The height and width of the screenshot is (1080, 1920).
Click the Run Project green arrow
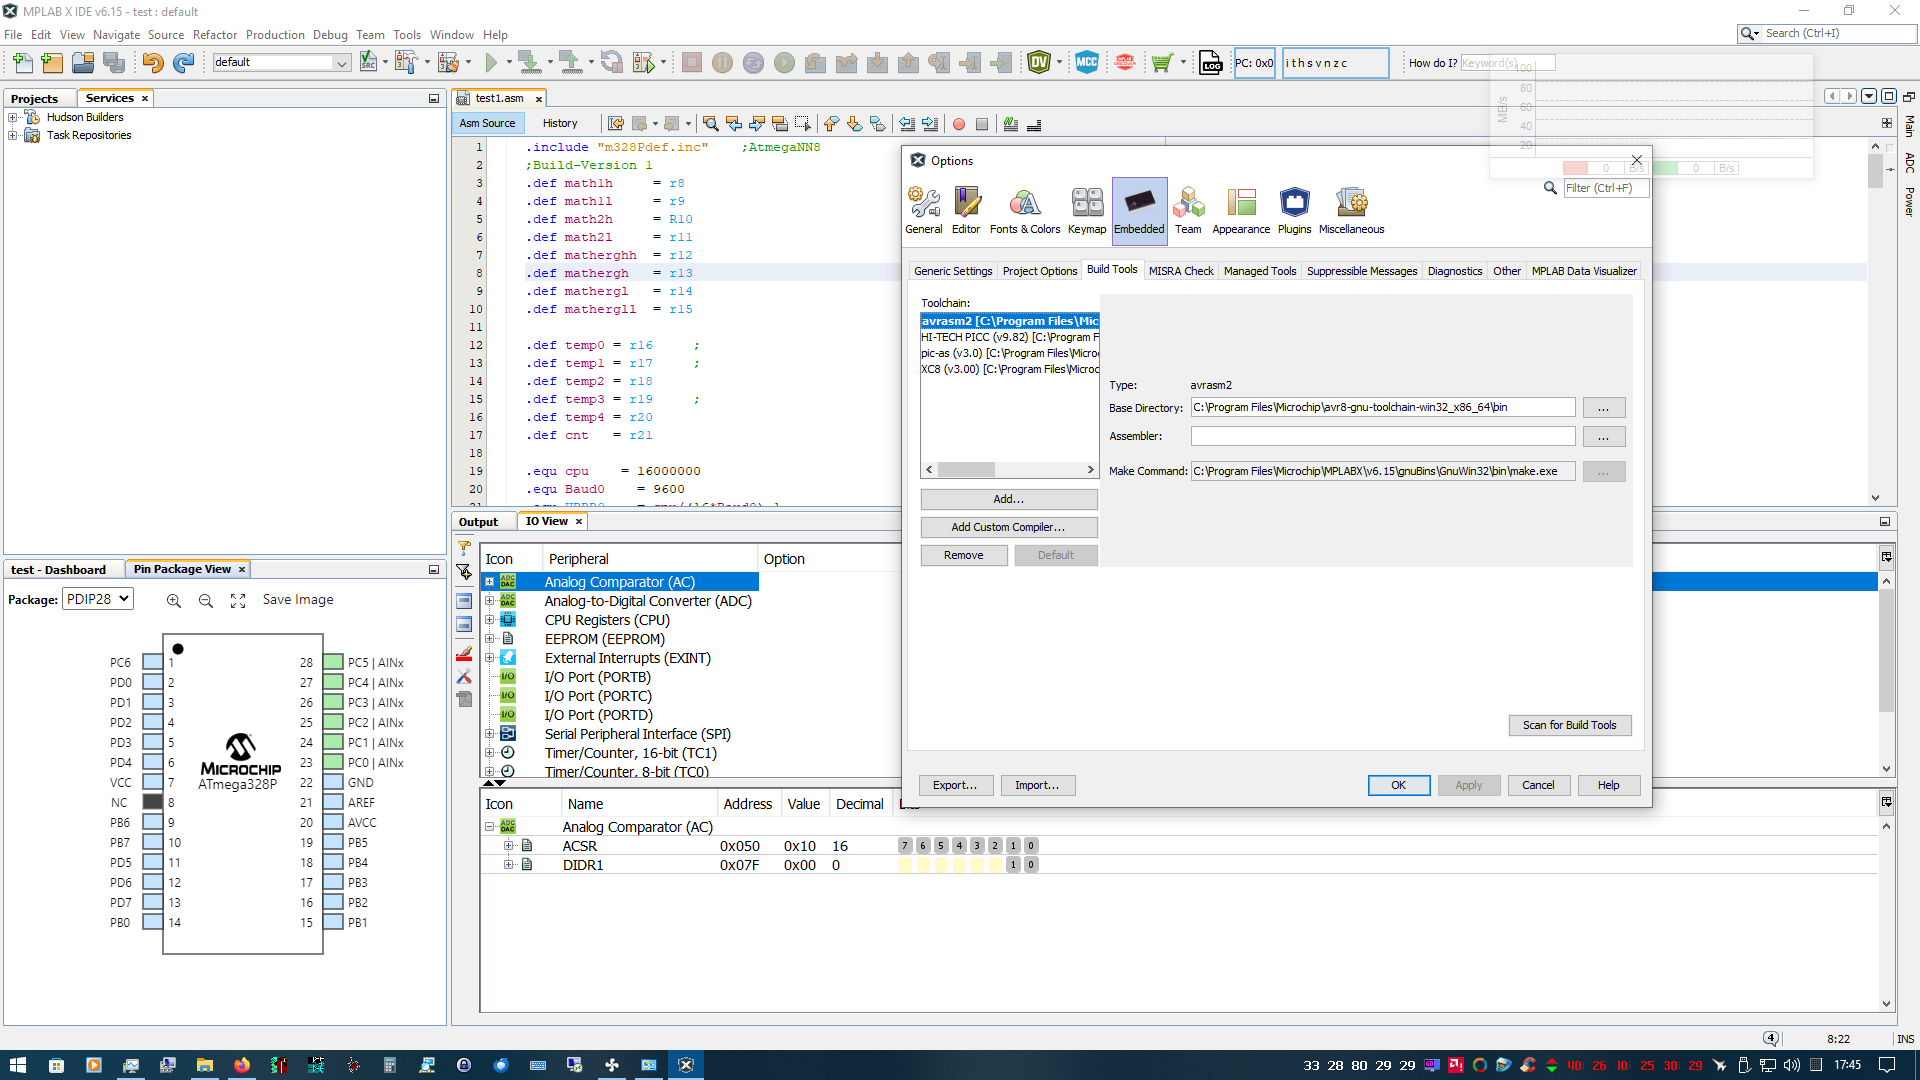tap(491, 63)
